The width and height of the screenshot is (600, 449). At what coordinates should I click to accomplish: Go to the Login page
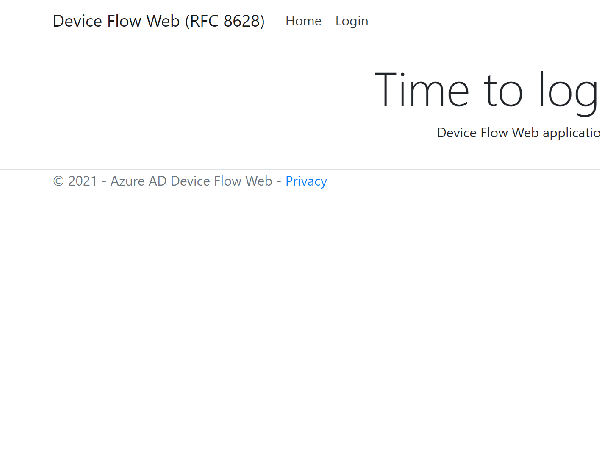tap(351, 21)
